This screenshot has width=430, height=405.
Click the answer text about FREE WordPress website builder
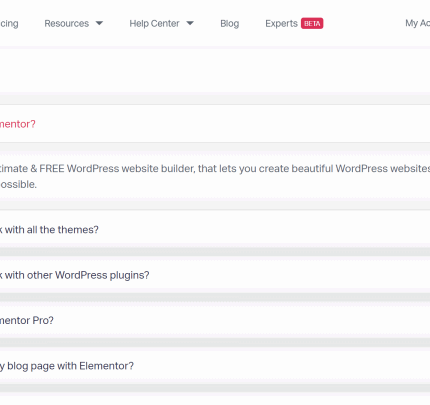click(215, 176)
